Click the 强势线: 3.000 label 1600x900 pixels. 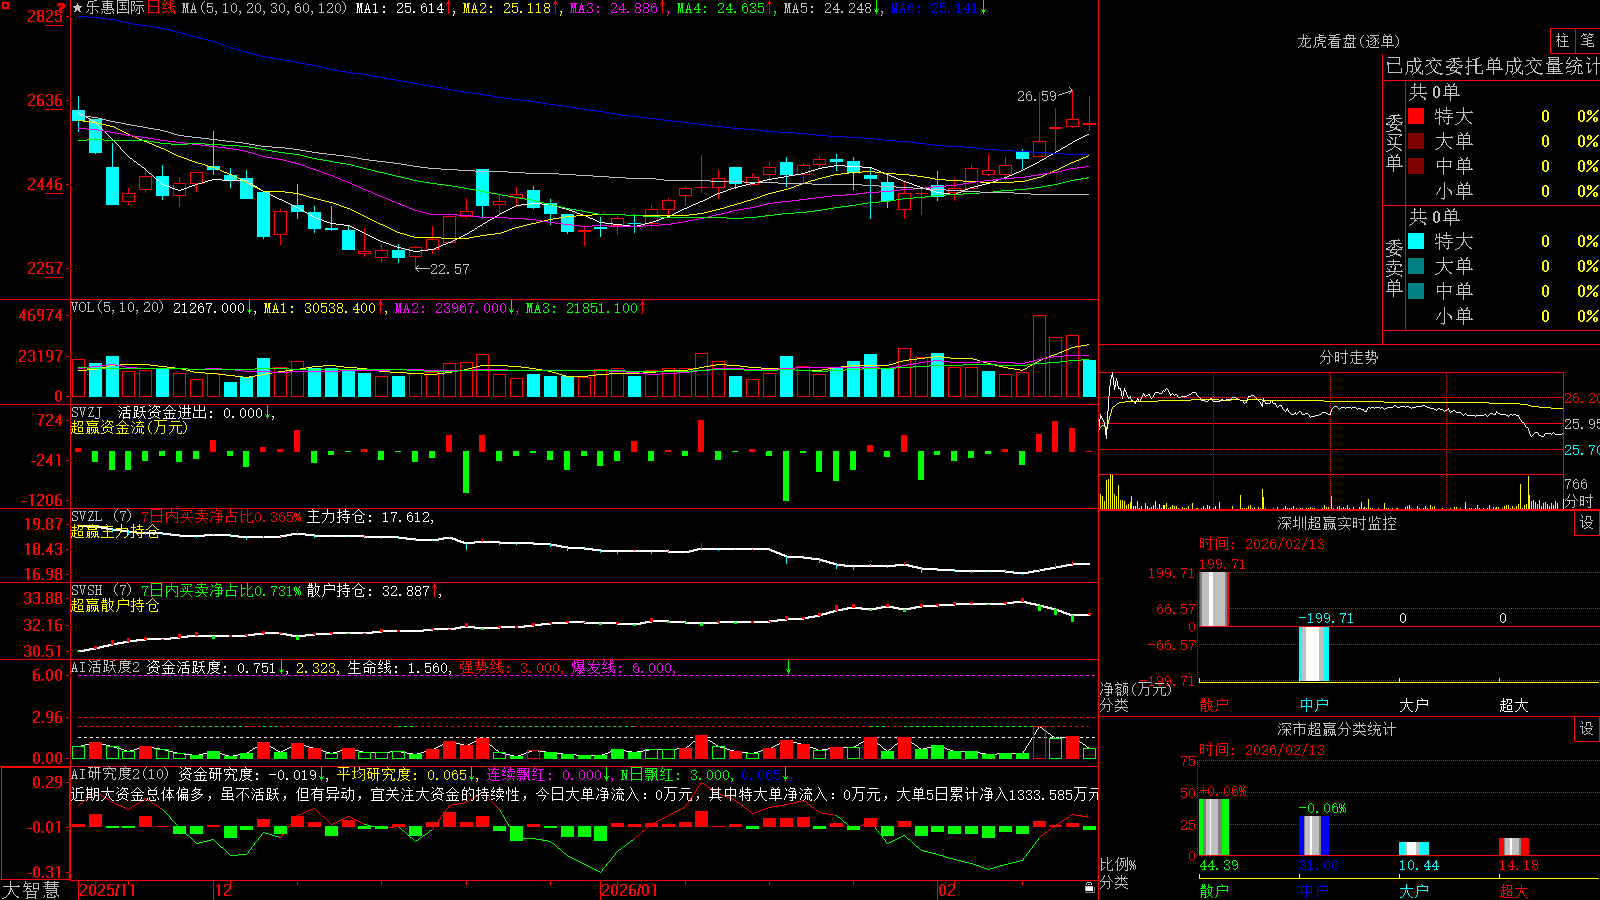[510, 668]
